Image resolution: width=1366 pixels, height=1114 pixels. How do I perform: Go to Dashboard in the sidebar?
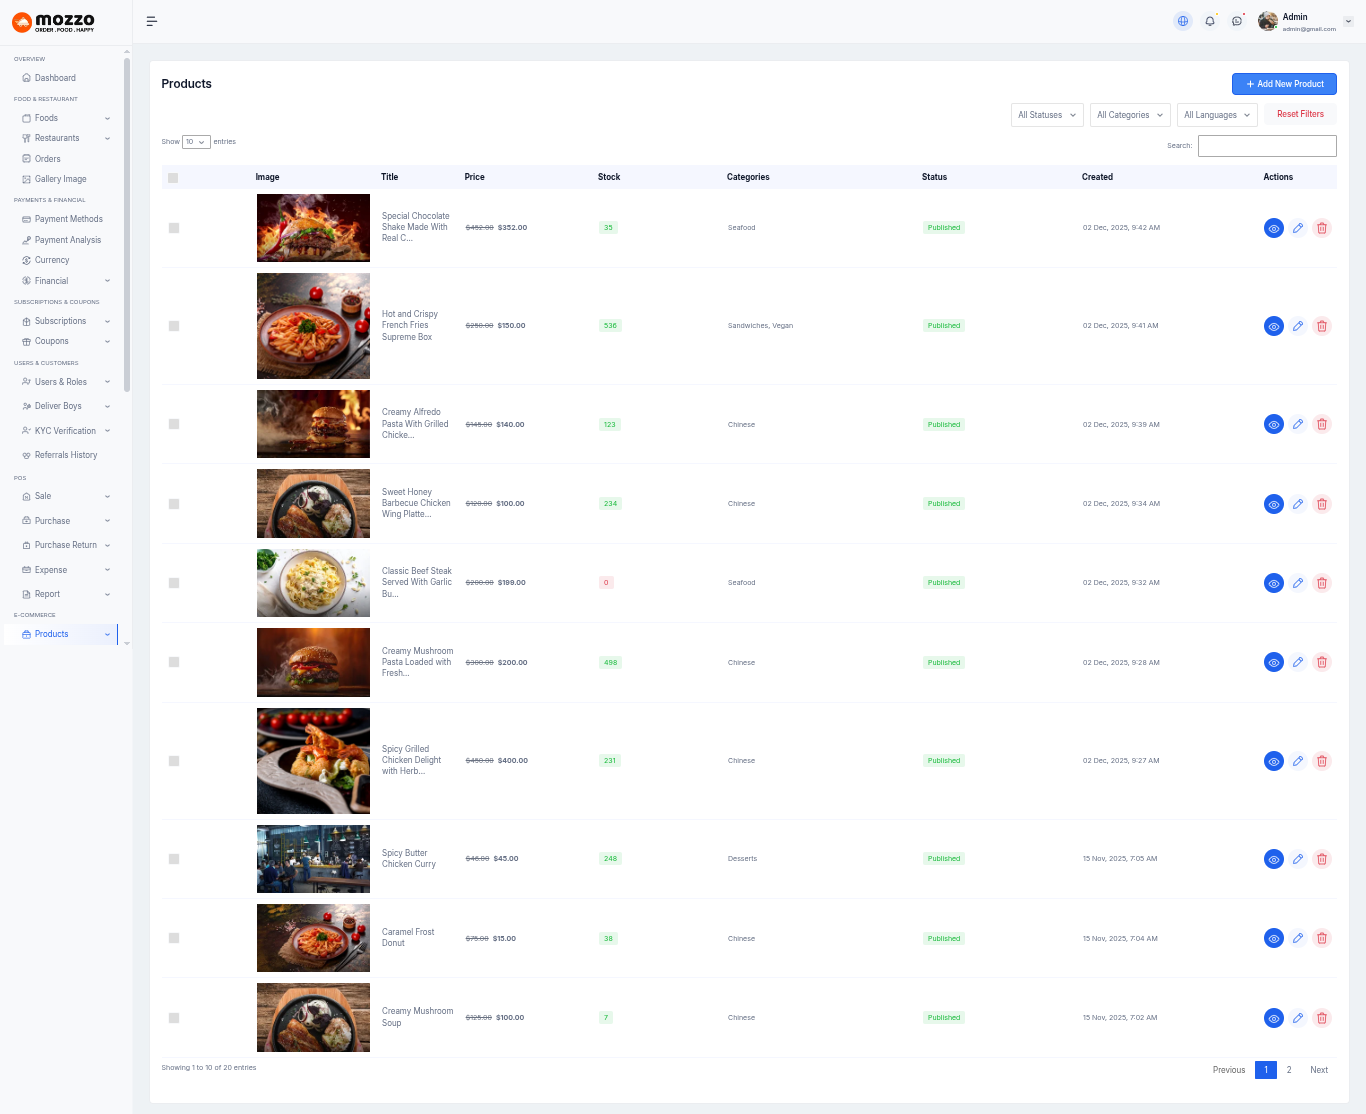[55, 78]
